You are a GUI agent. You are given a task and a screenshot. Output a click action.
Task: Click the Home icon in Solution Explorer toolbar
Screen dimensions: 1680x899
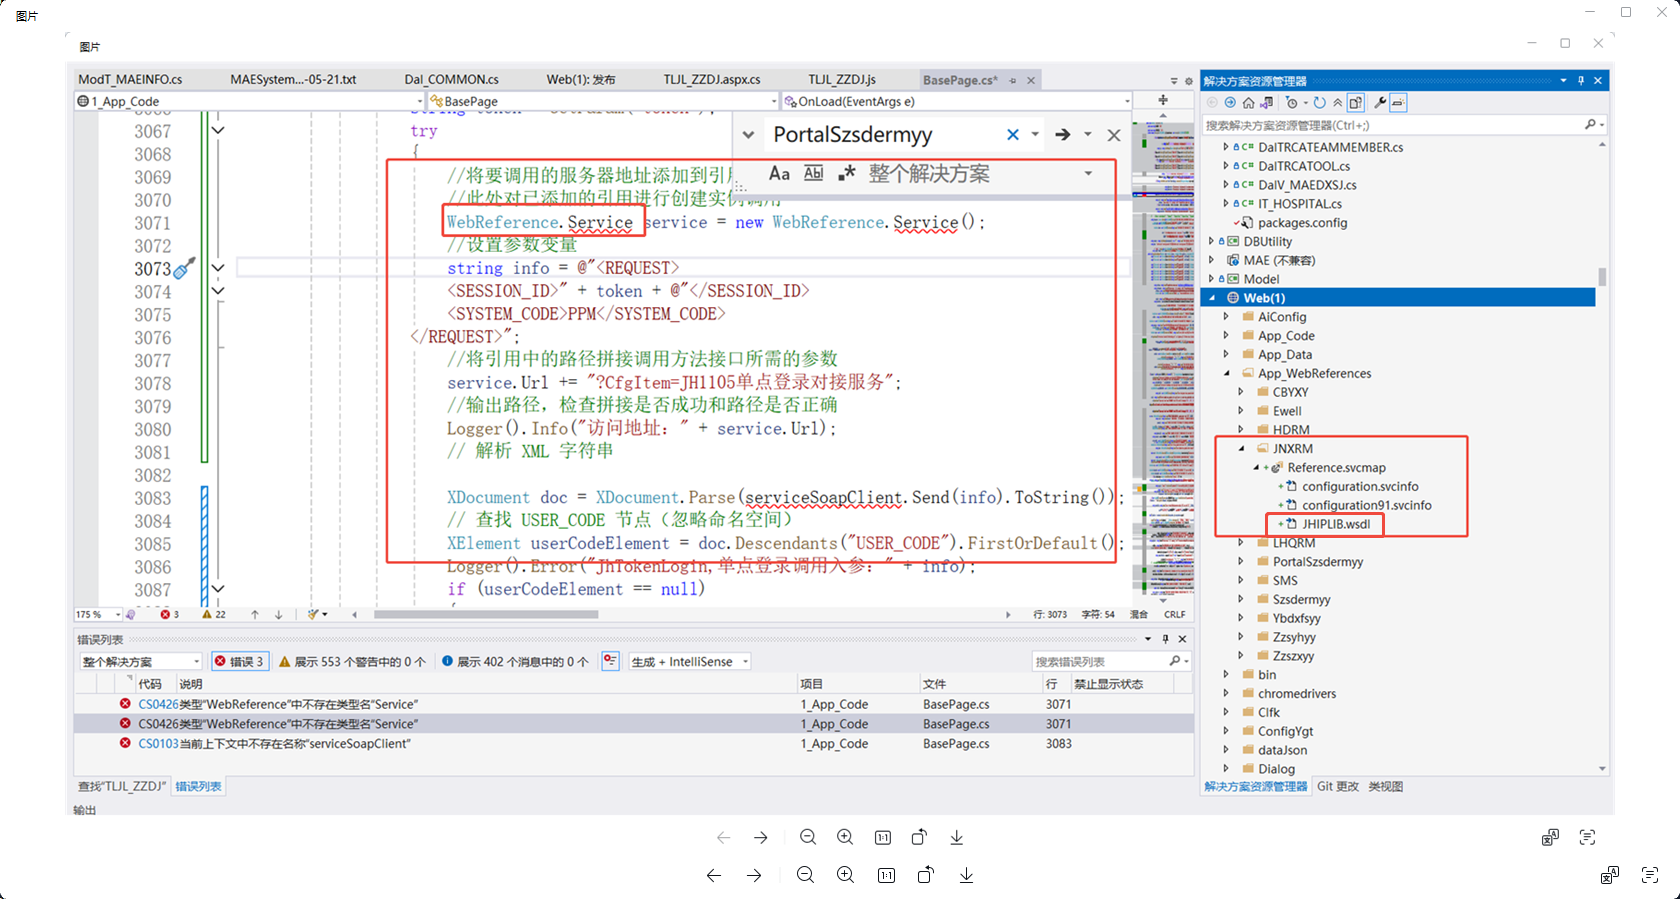pos(1248,103)
